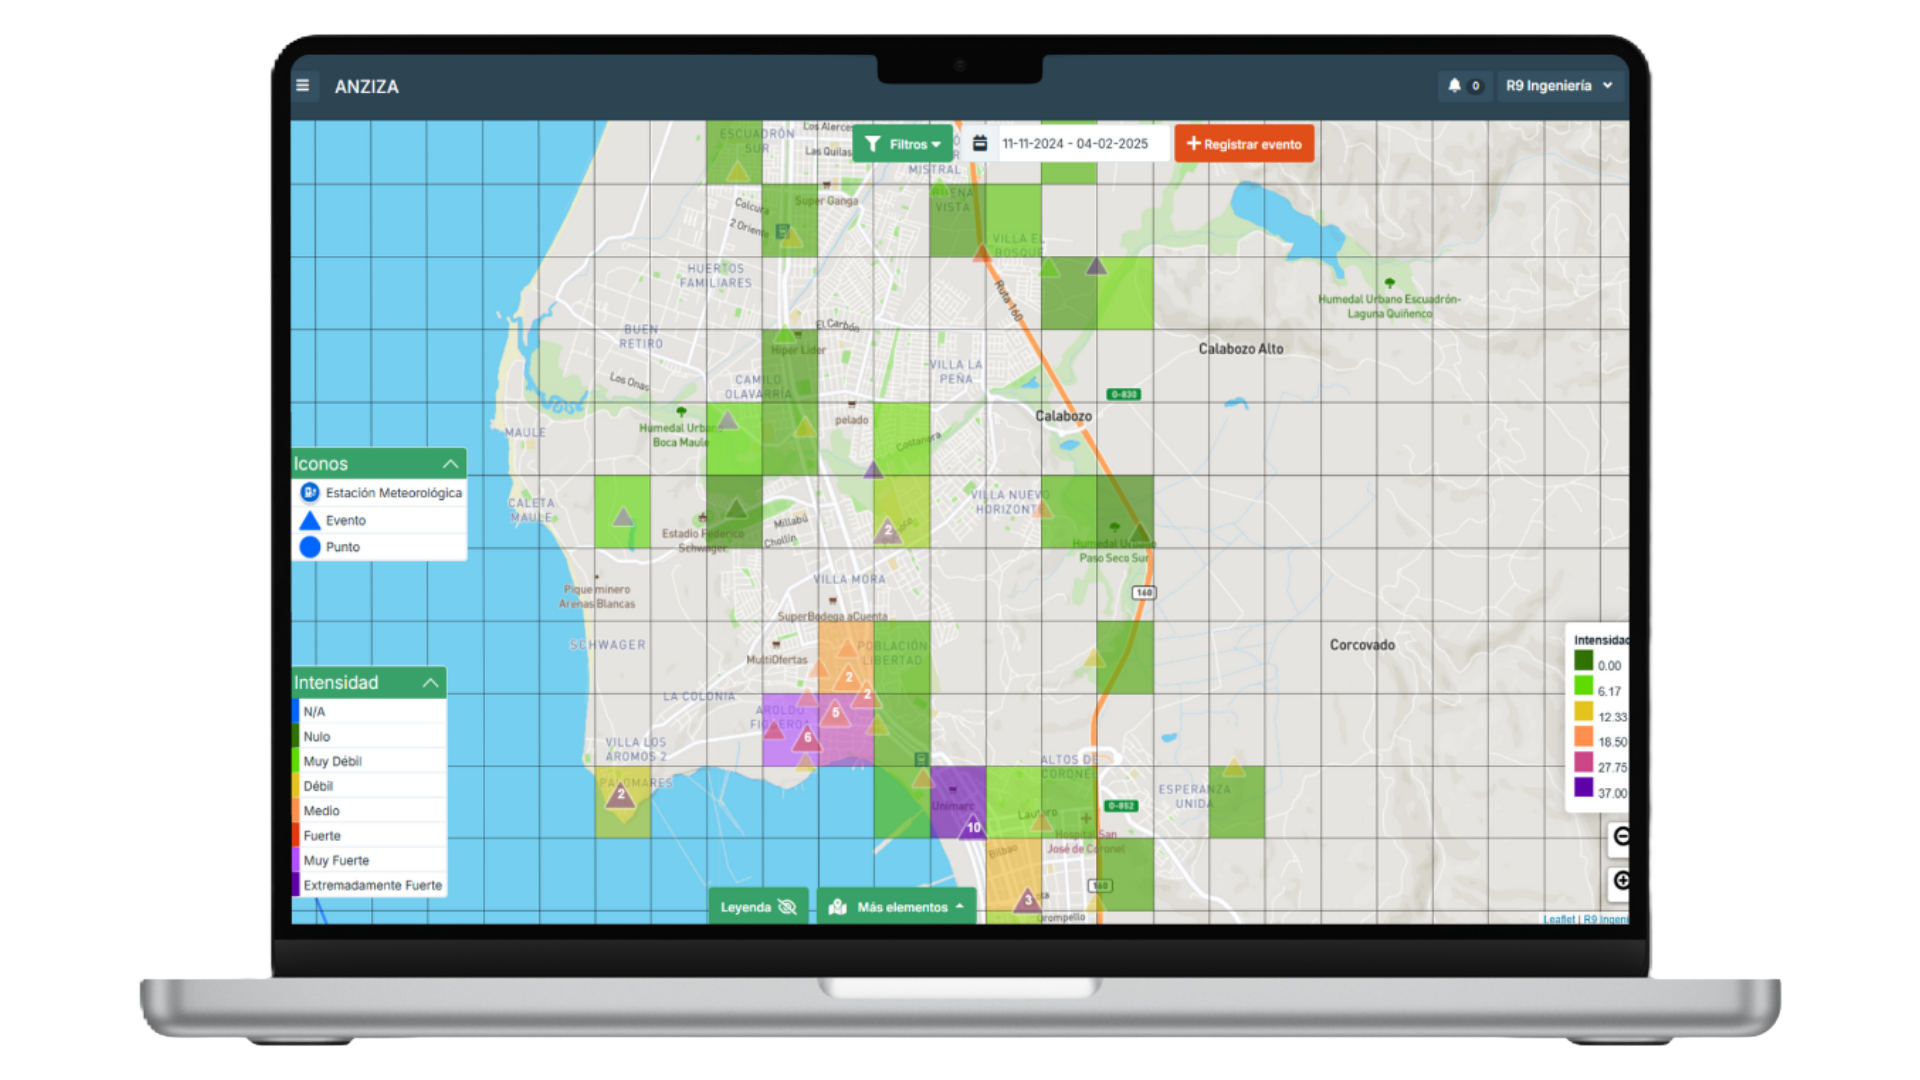1920x1080 pixels.
Task: Click the Evento triangle legend icon
Action: point(310,520)
